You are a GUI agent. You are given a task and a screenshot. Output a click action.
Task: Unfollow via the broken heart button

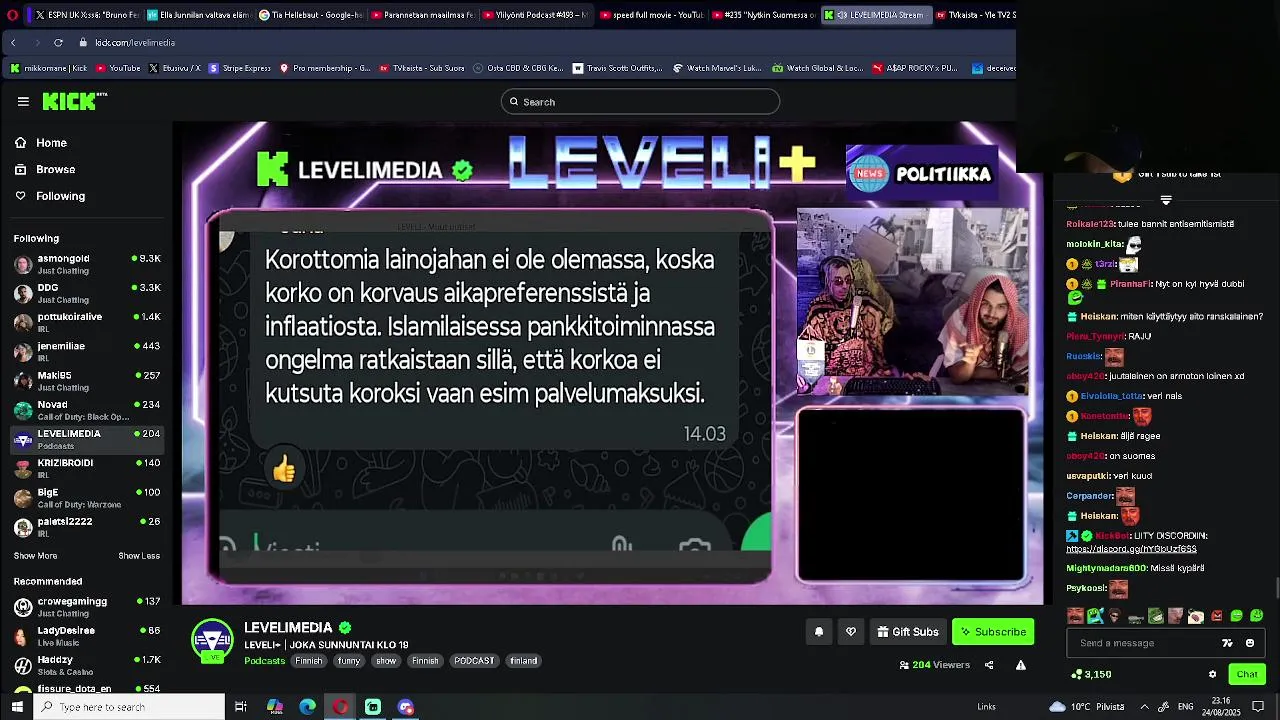point(851,632)
